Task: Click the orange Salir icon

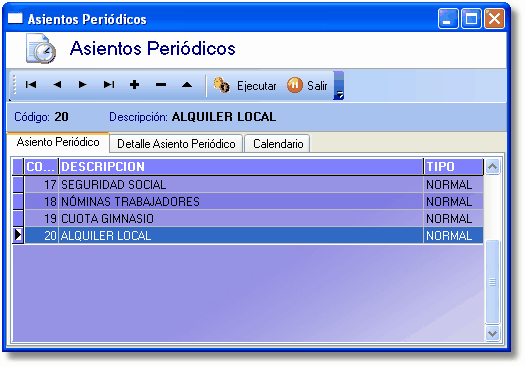Action: pos(295,85)
